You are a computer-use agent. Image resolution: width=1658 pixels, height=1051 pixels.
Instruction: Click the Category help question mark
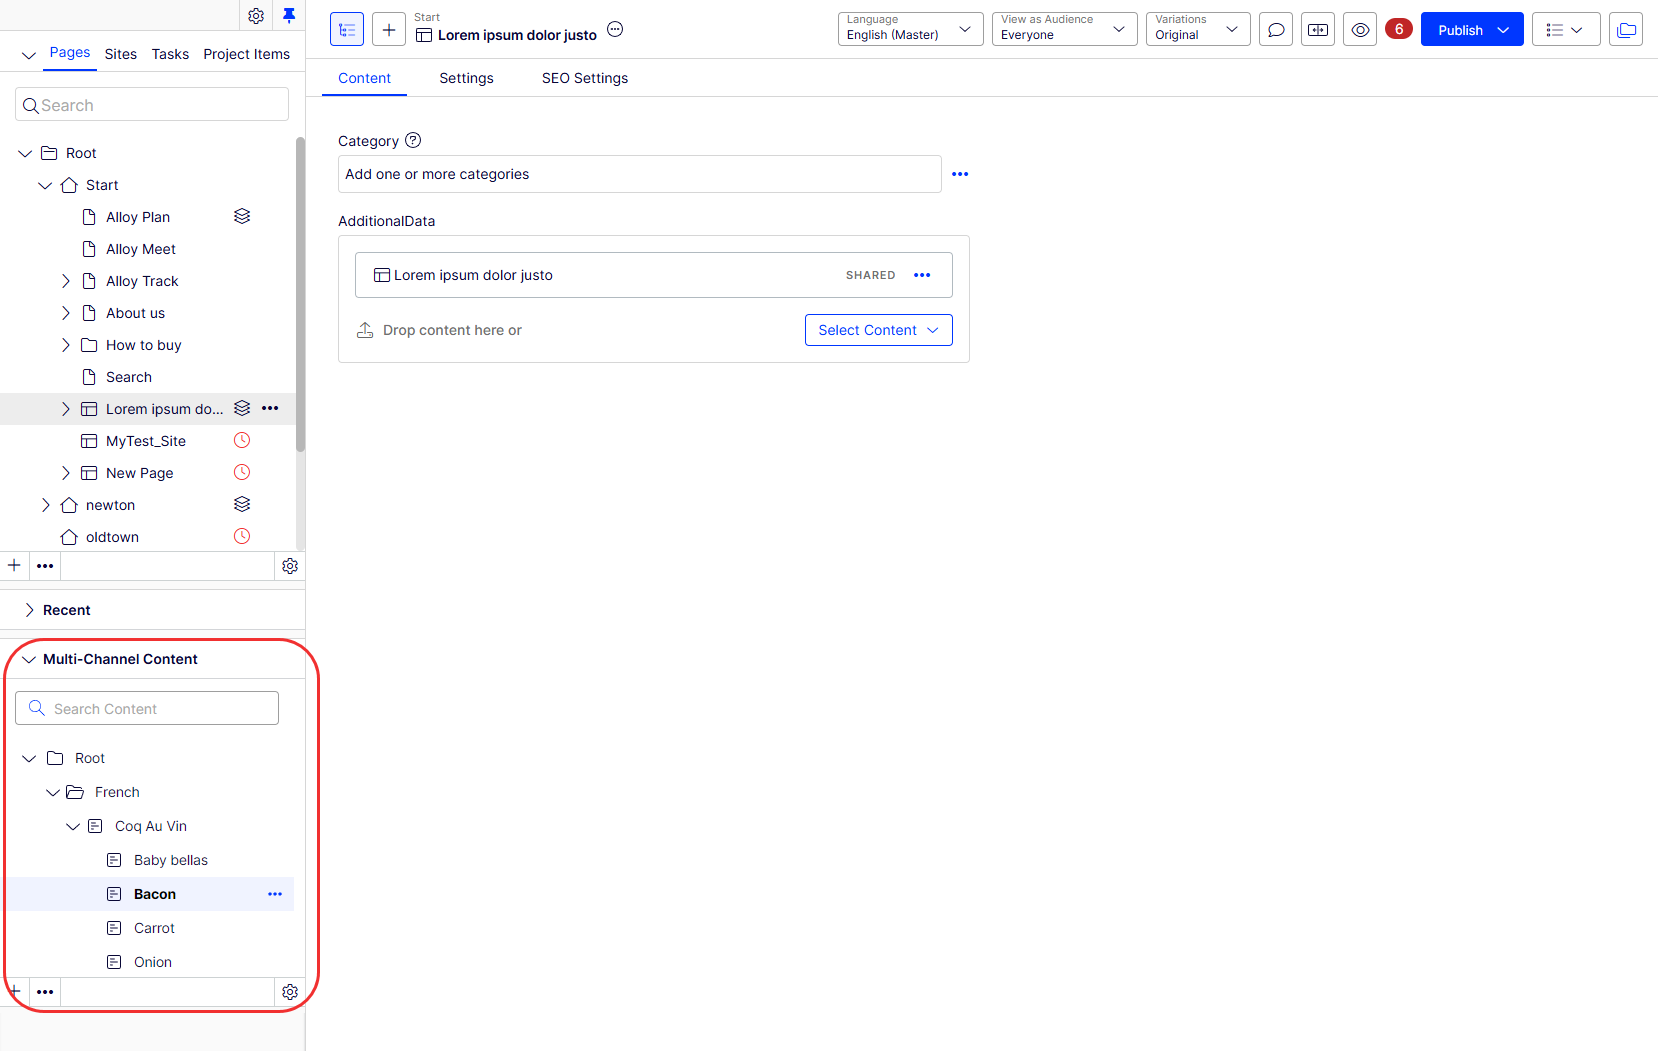pos(413,140)
